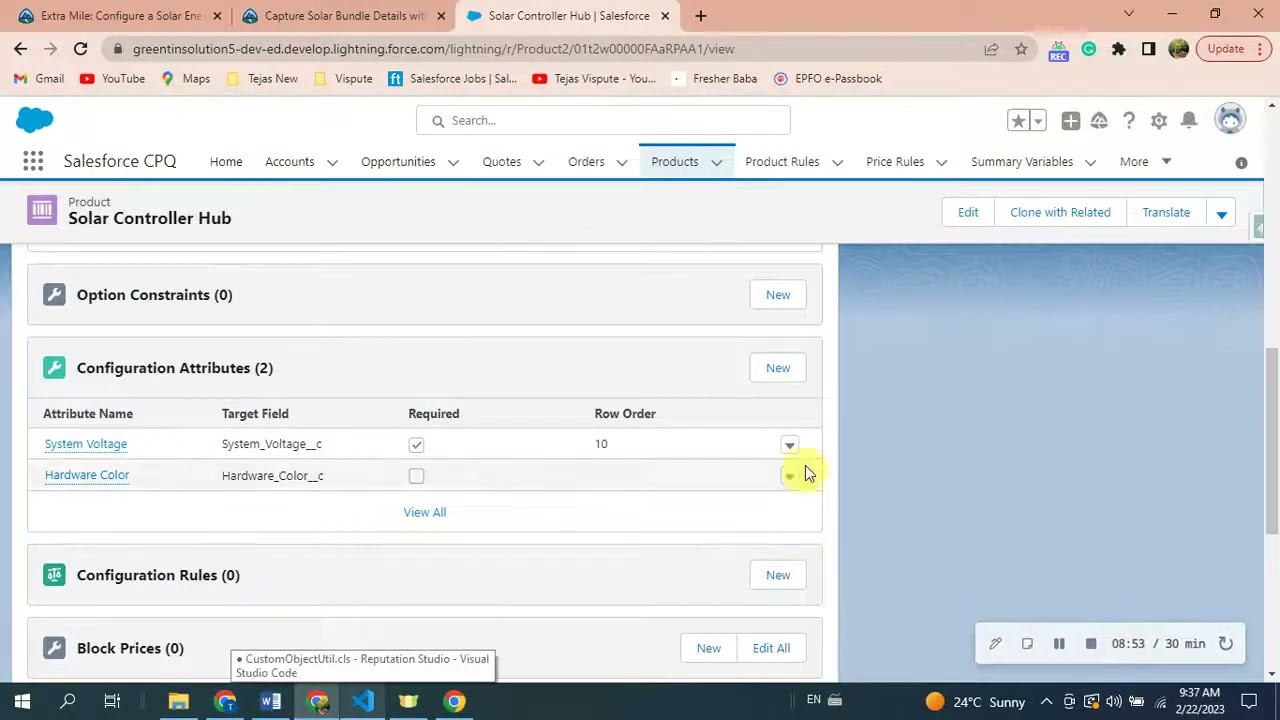Click Clone with Related button
Screen dimensions: 1280x720
(x=1060, y=212)
